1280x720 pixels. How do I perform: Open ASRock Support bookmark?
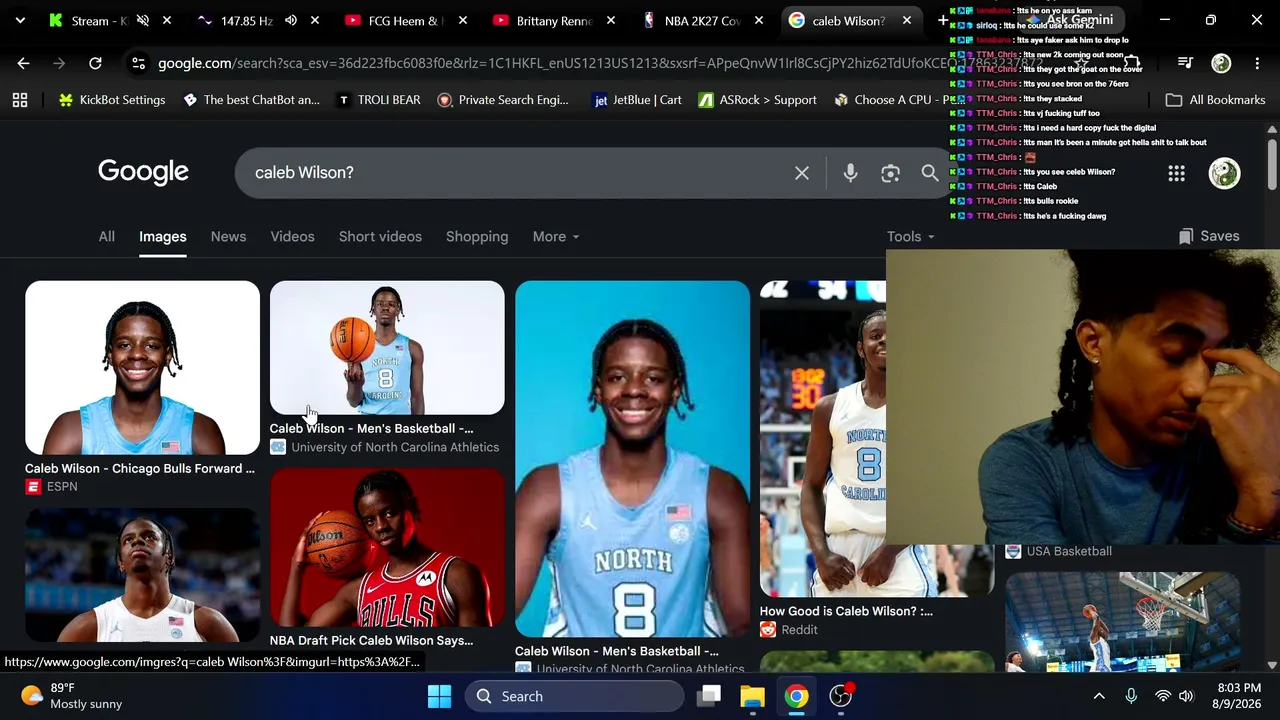pos(757,100)
